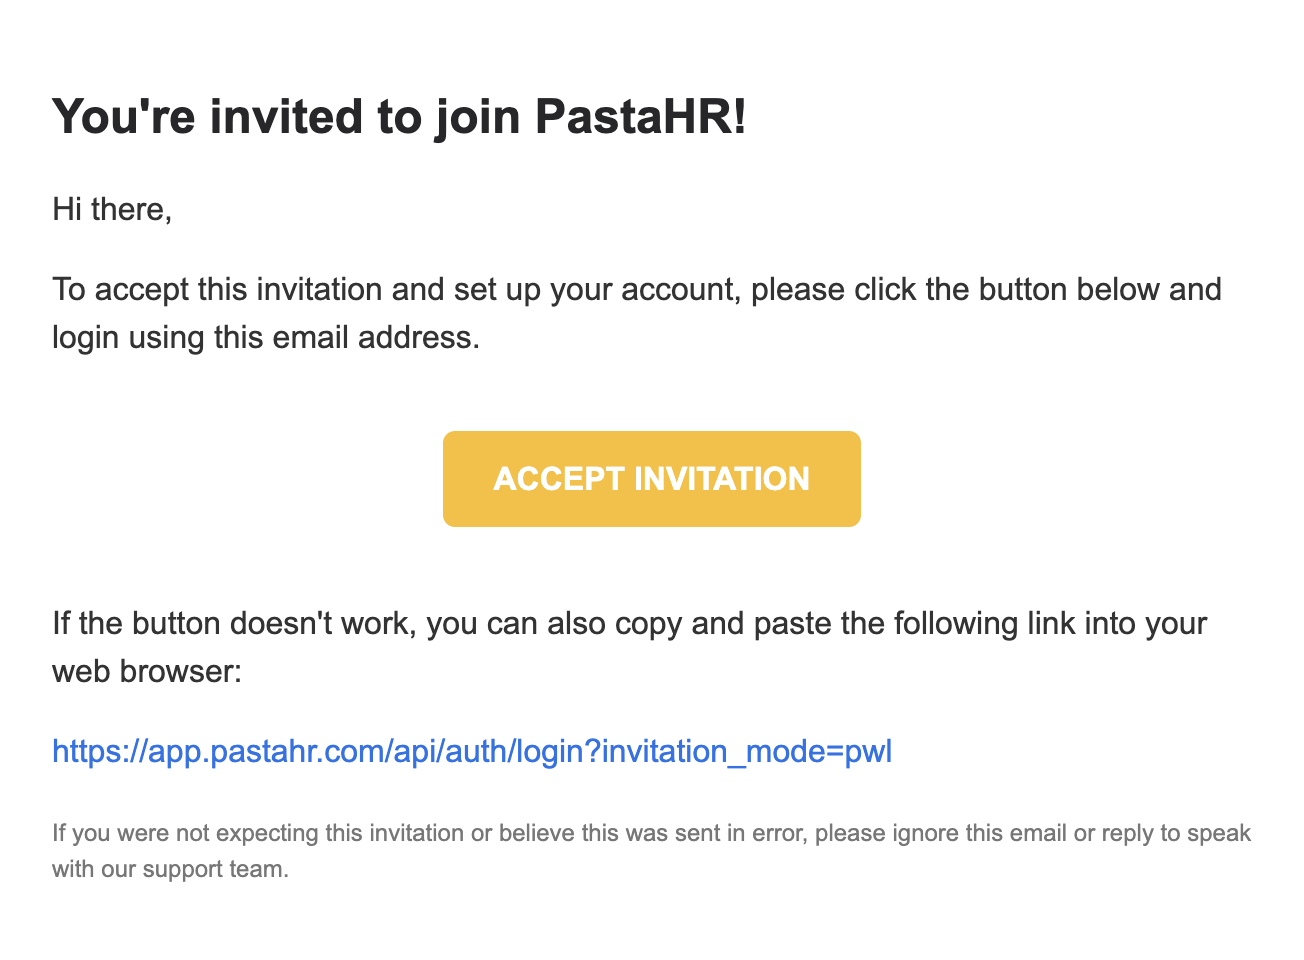1304x960 pixels.
Task: Click the "If you were not expecting" disclaimer line
Action: pyautogui.click(x=651, y=833)
